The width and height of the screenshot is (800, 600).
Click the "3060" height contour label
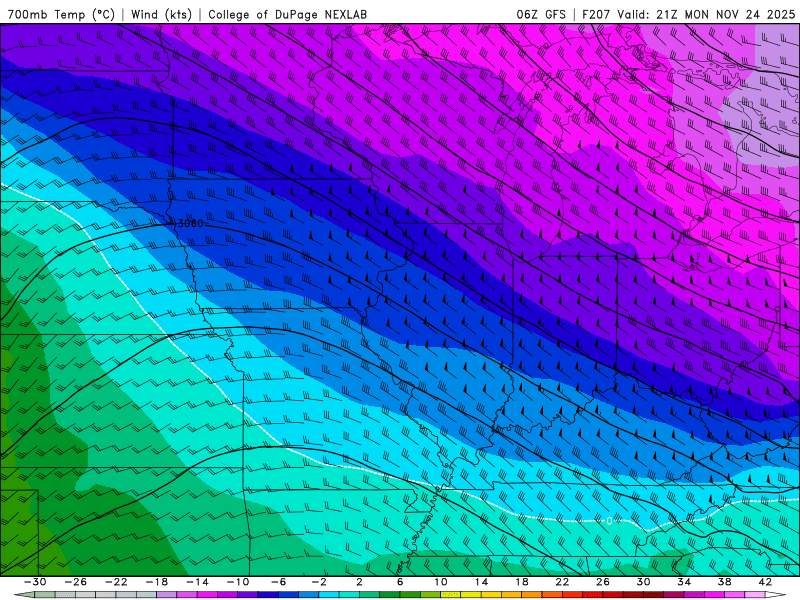pyautogui.click(x=190, y=223)
